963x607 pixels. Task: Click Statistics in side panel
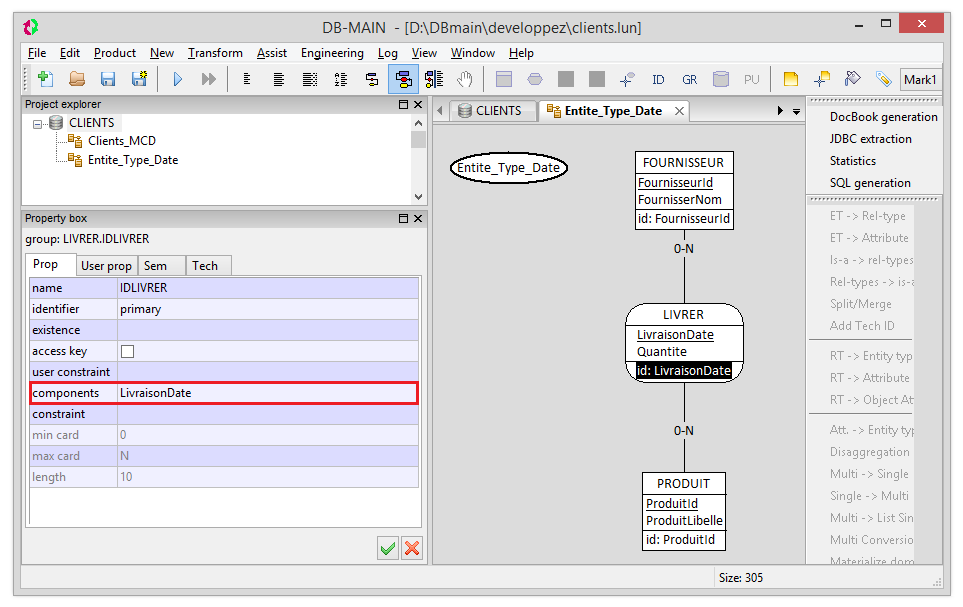pos(852,161)
